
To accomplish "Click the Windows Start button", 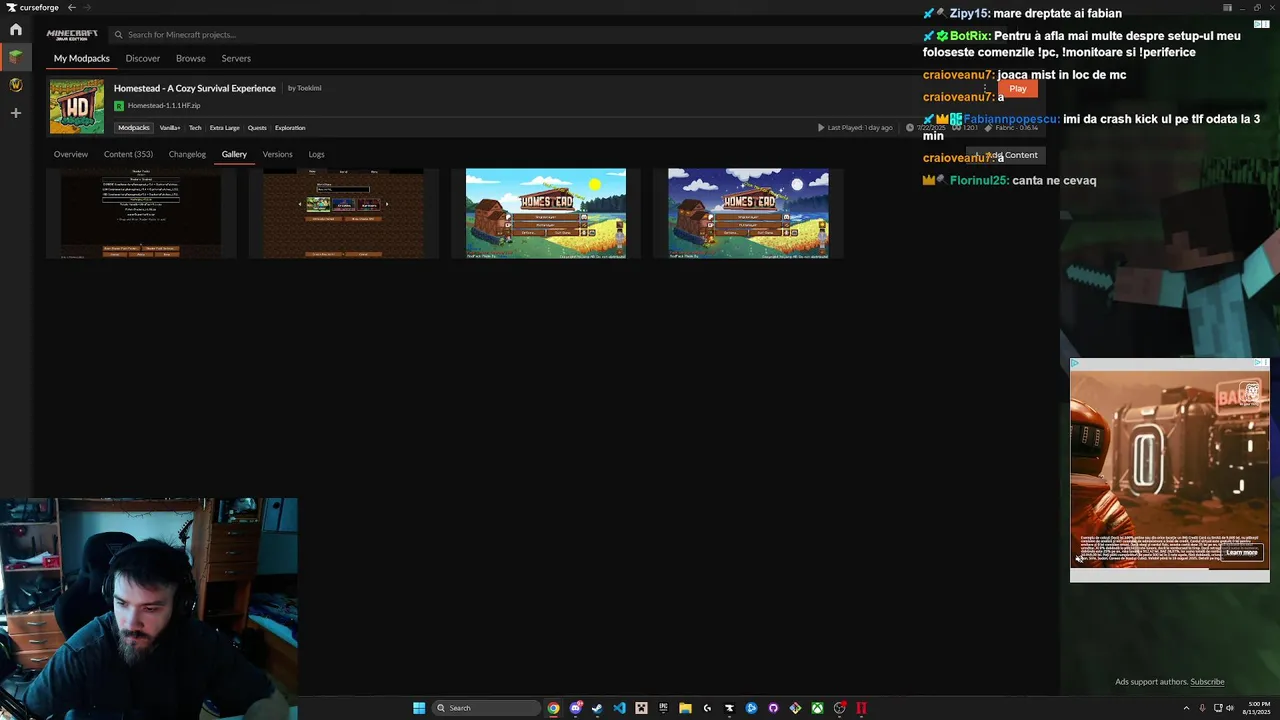I will 419,708.
